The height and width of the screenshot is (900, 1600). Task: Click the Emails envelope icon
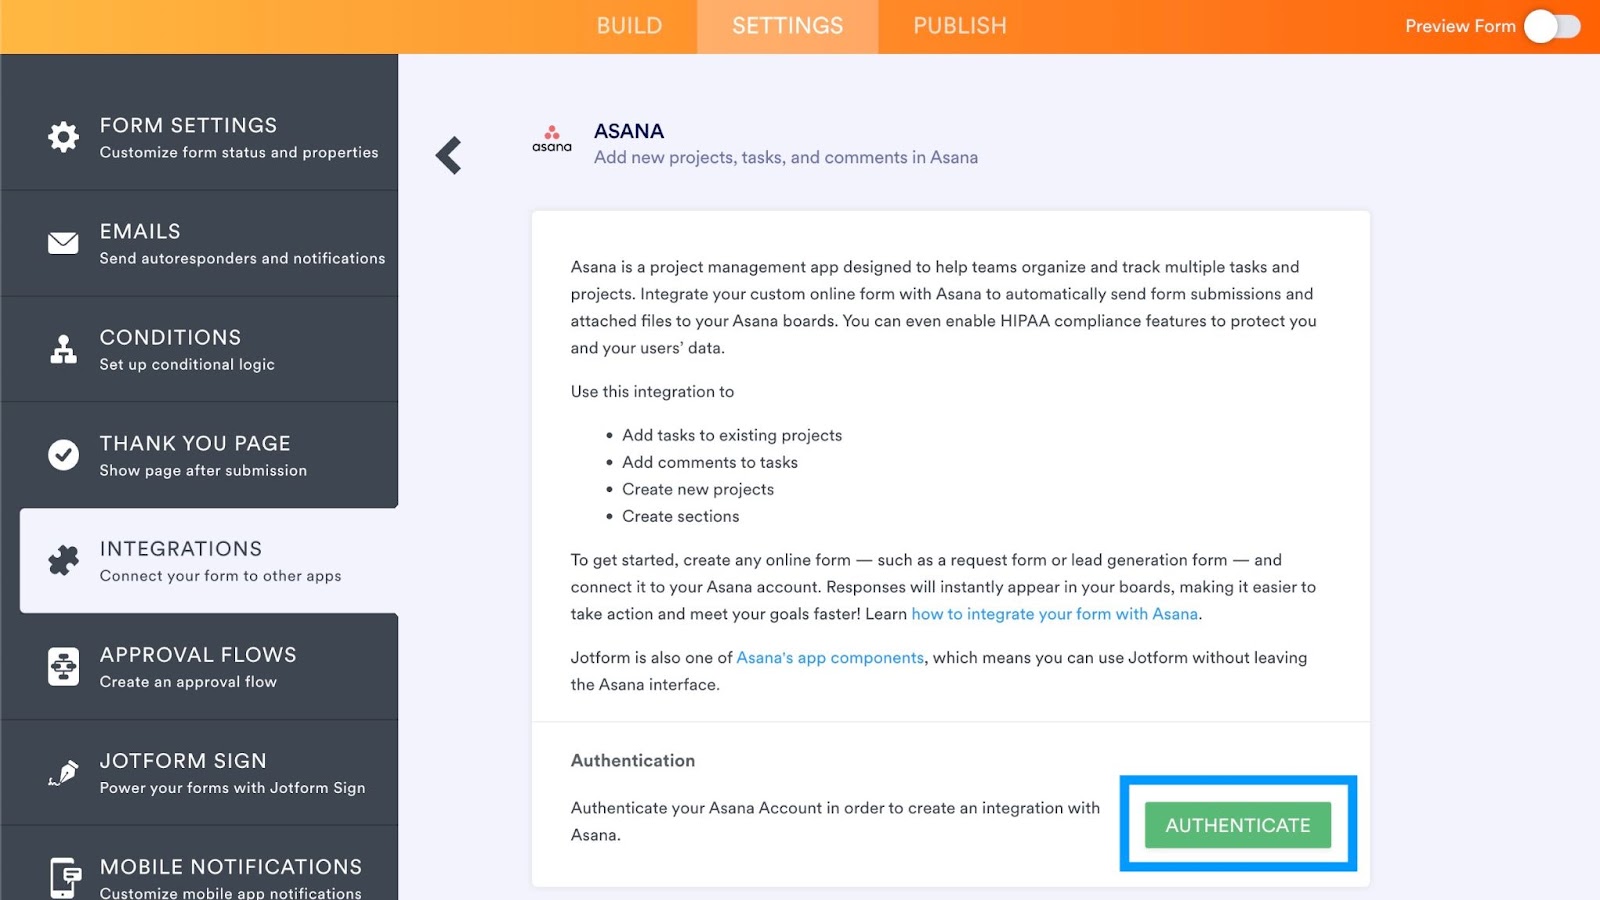(x=63, y=243)
